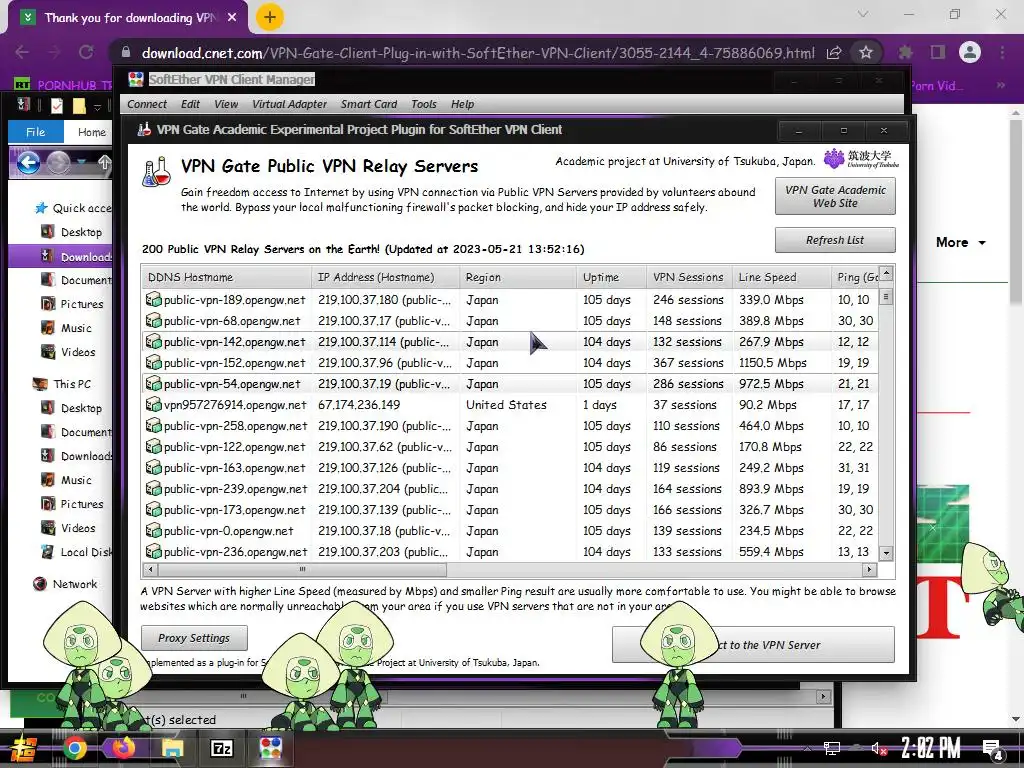Screen dimensions: 1024x768
Task: Click the 1150.5 Mbps line speed cell
Action: [x=773, y=363]
